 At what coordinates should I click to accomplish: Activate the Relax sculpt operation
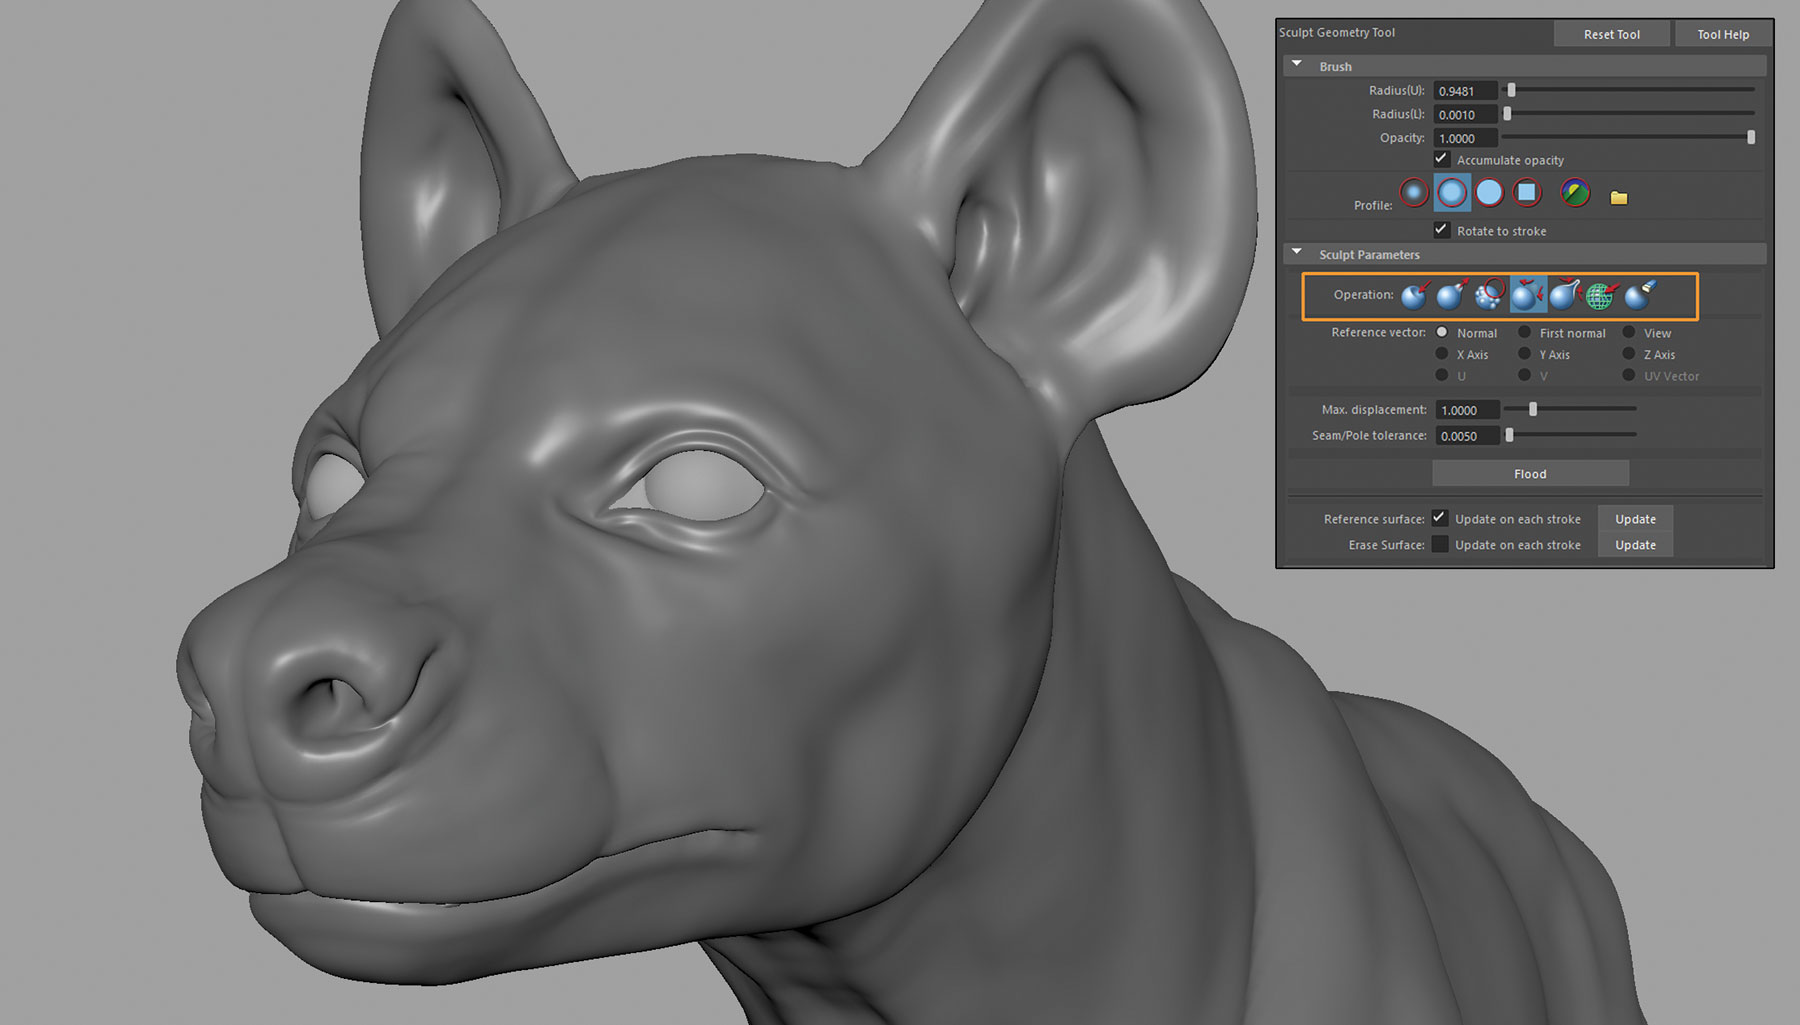[1527, 296]
